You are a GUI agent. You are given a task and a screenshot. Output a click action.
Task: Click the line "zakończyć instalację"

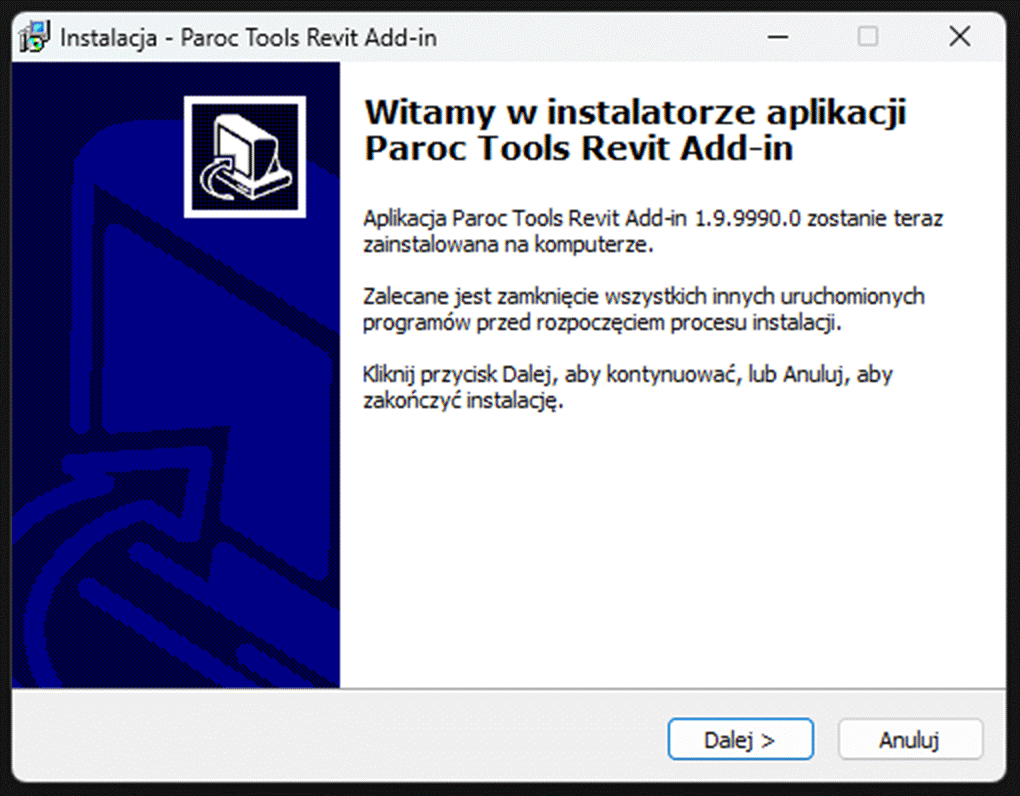pos(464,401)
